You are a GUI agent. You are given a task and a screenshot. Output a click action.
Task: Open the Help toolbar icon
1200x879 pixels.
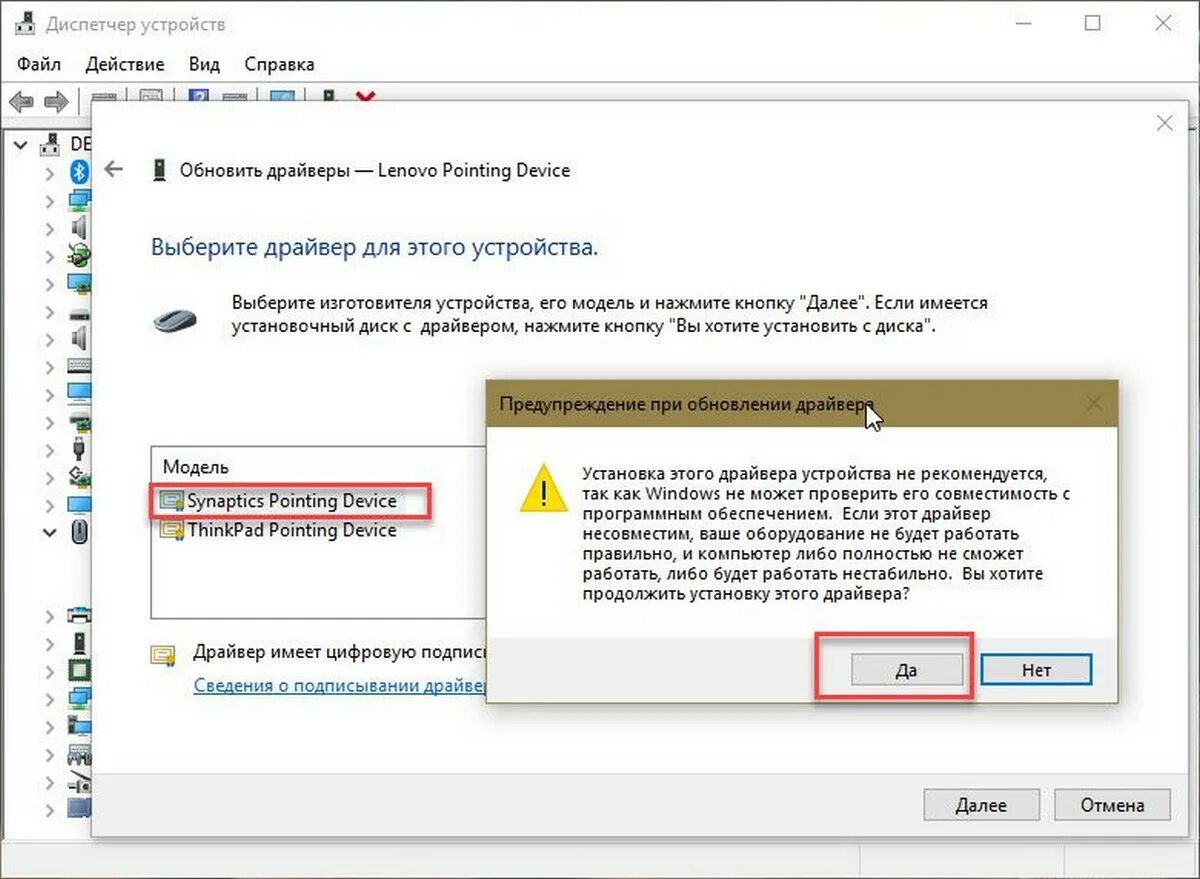[200, 97]
